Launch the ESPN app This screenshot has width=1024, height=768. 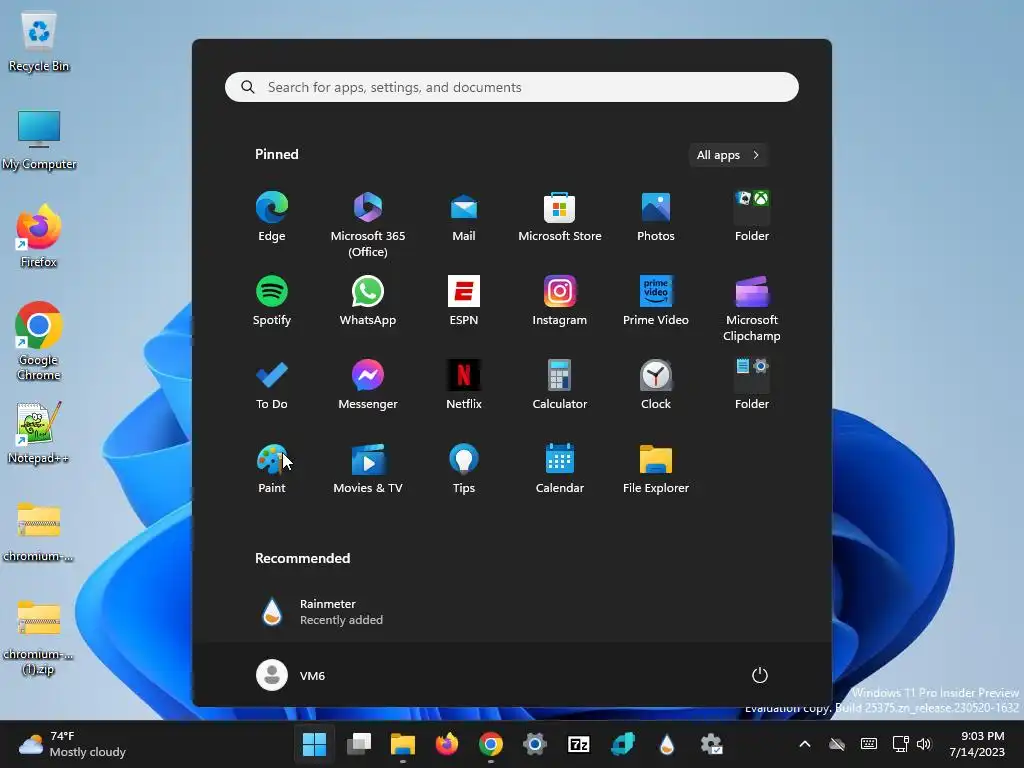(x=464, y=300)
